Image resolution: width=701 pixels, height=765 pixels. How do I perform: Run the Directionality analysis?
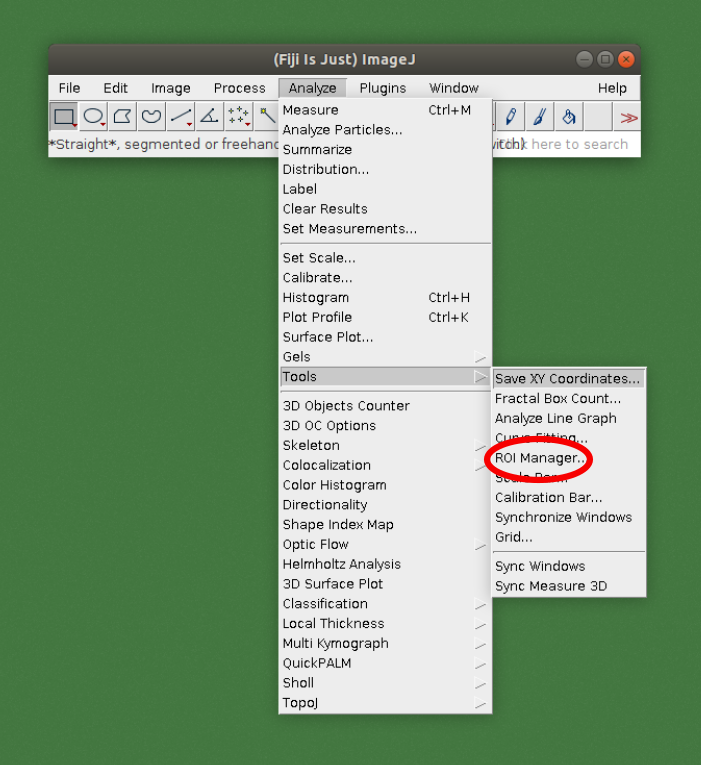coord(385,505)
